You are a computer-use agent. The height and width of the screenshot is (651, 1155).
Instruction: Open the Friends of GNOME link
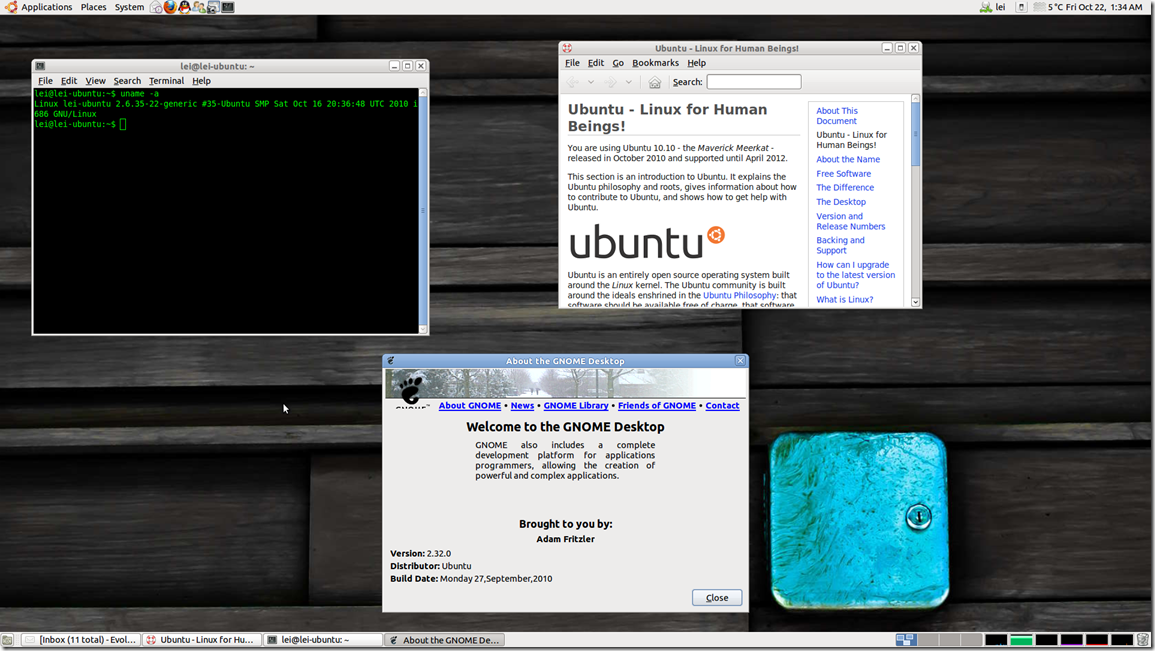click(657, 406)
